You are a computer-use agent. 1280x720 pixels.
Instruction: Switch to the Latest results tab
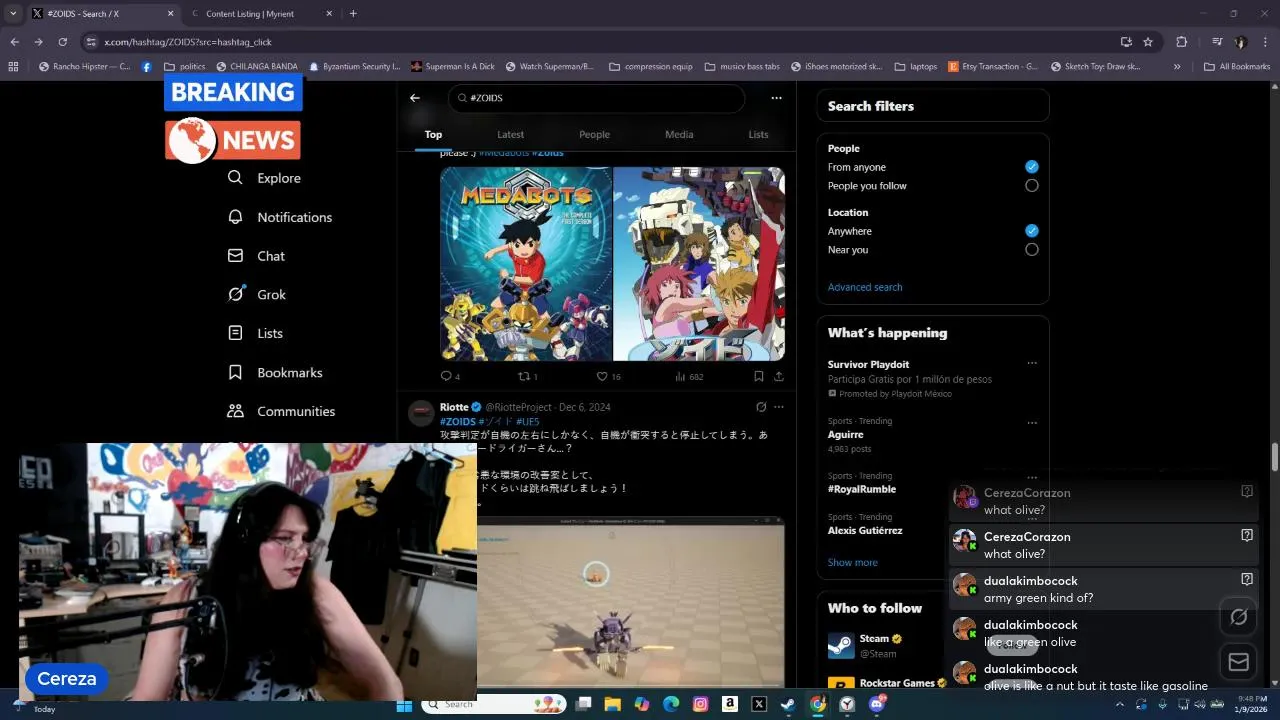pyautogui.click(x=510, y=134)
